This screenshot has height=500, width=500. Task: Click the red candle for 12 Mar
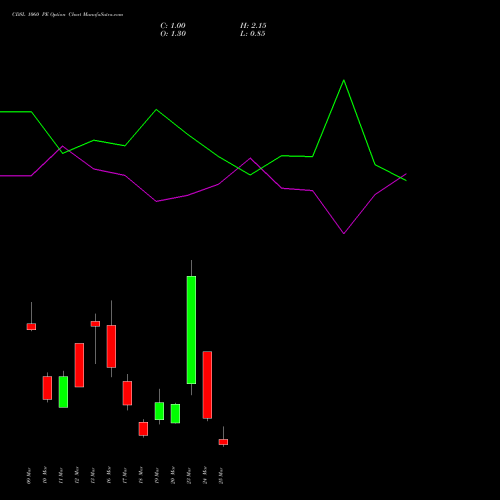[x=79, y=365]
